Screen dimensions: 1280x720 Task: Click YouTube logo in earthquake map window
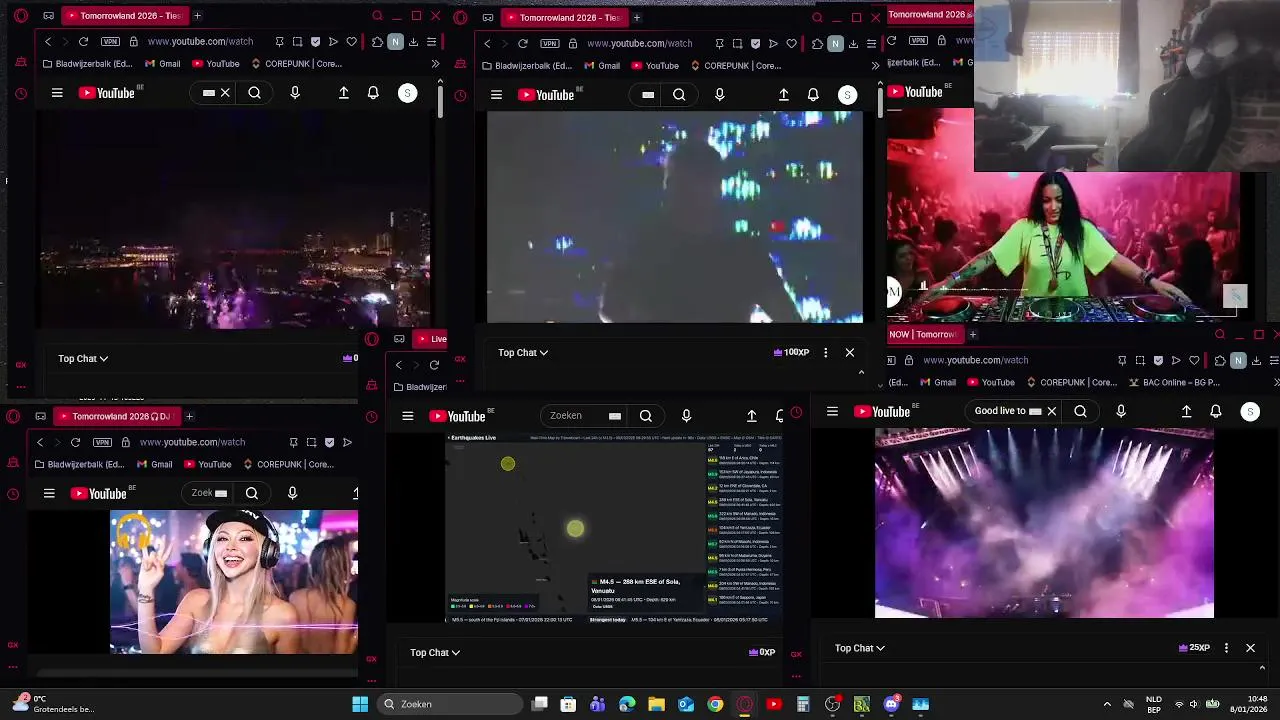click(458, 416)
